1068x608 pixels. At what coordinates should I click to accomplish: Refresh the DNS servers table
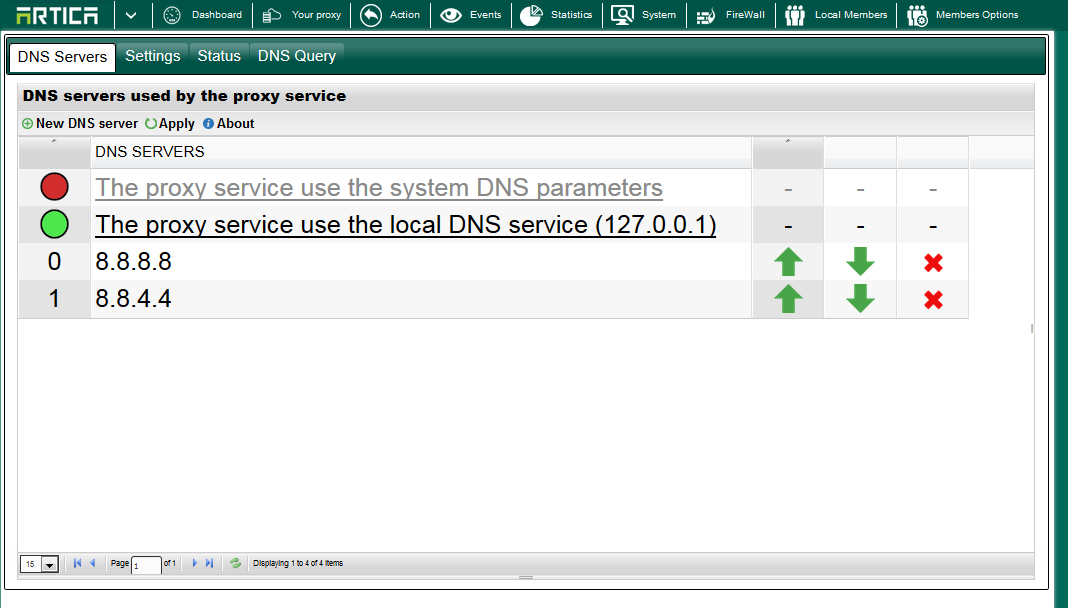tap(235, 563)
